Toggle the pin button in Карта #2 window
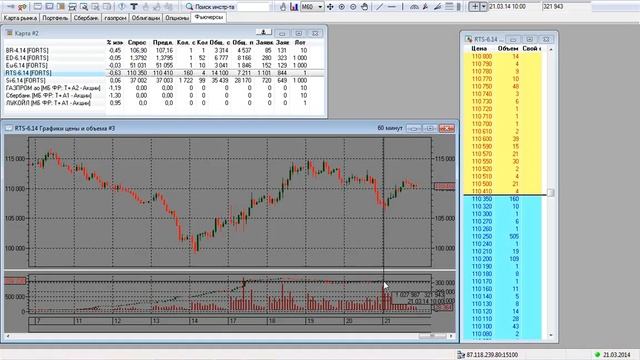 point(264,33)
